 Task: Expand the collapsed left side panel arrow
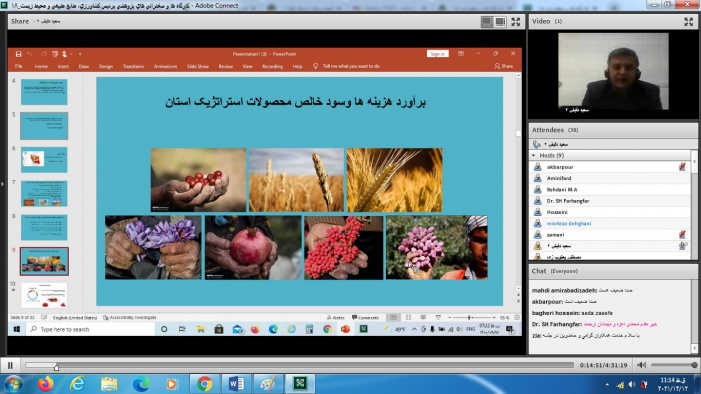point(3,184)
